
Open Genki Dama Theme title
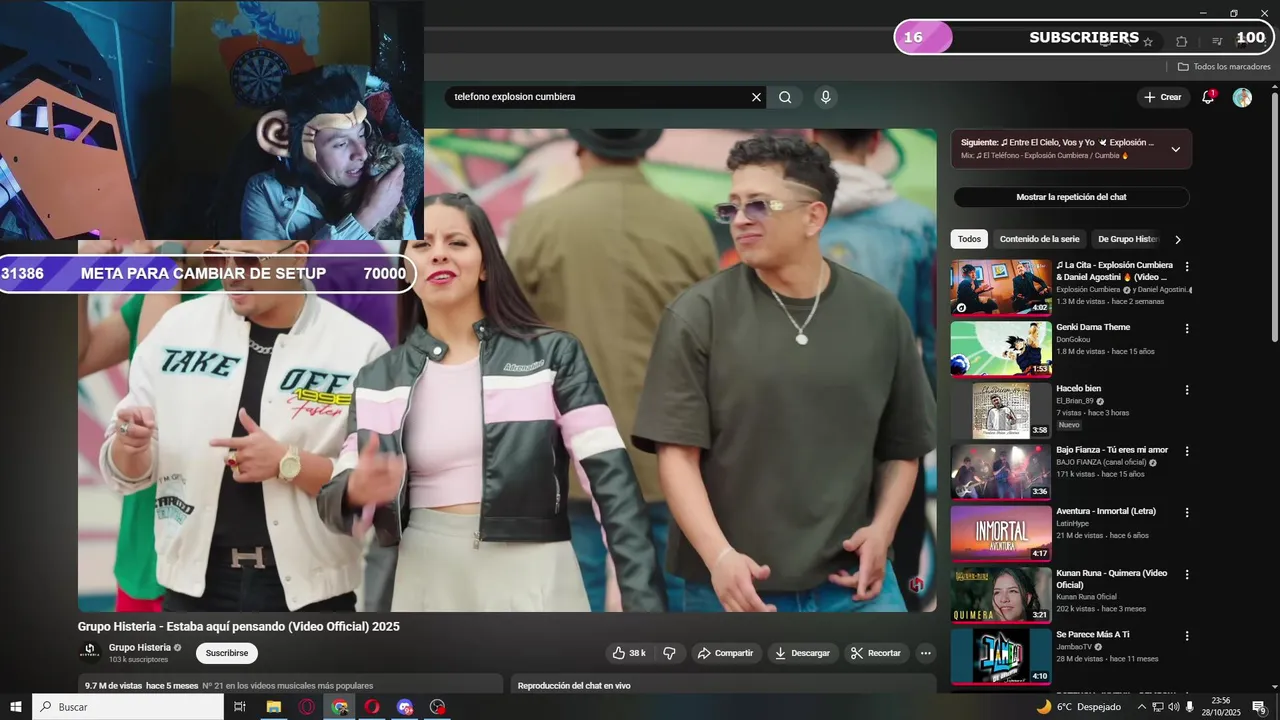pyautogui.click(x=1093, y=327)
